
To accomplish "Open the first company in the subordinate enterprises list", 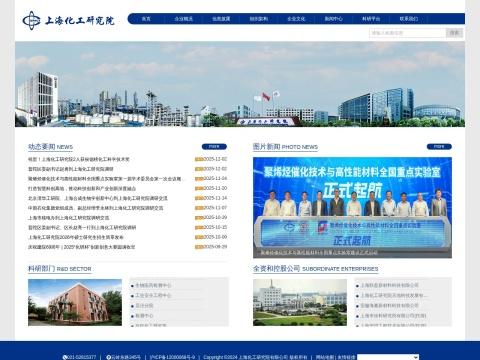I will [389, 286].
